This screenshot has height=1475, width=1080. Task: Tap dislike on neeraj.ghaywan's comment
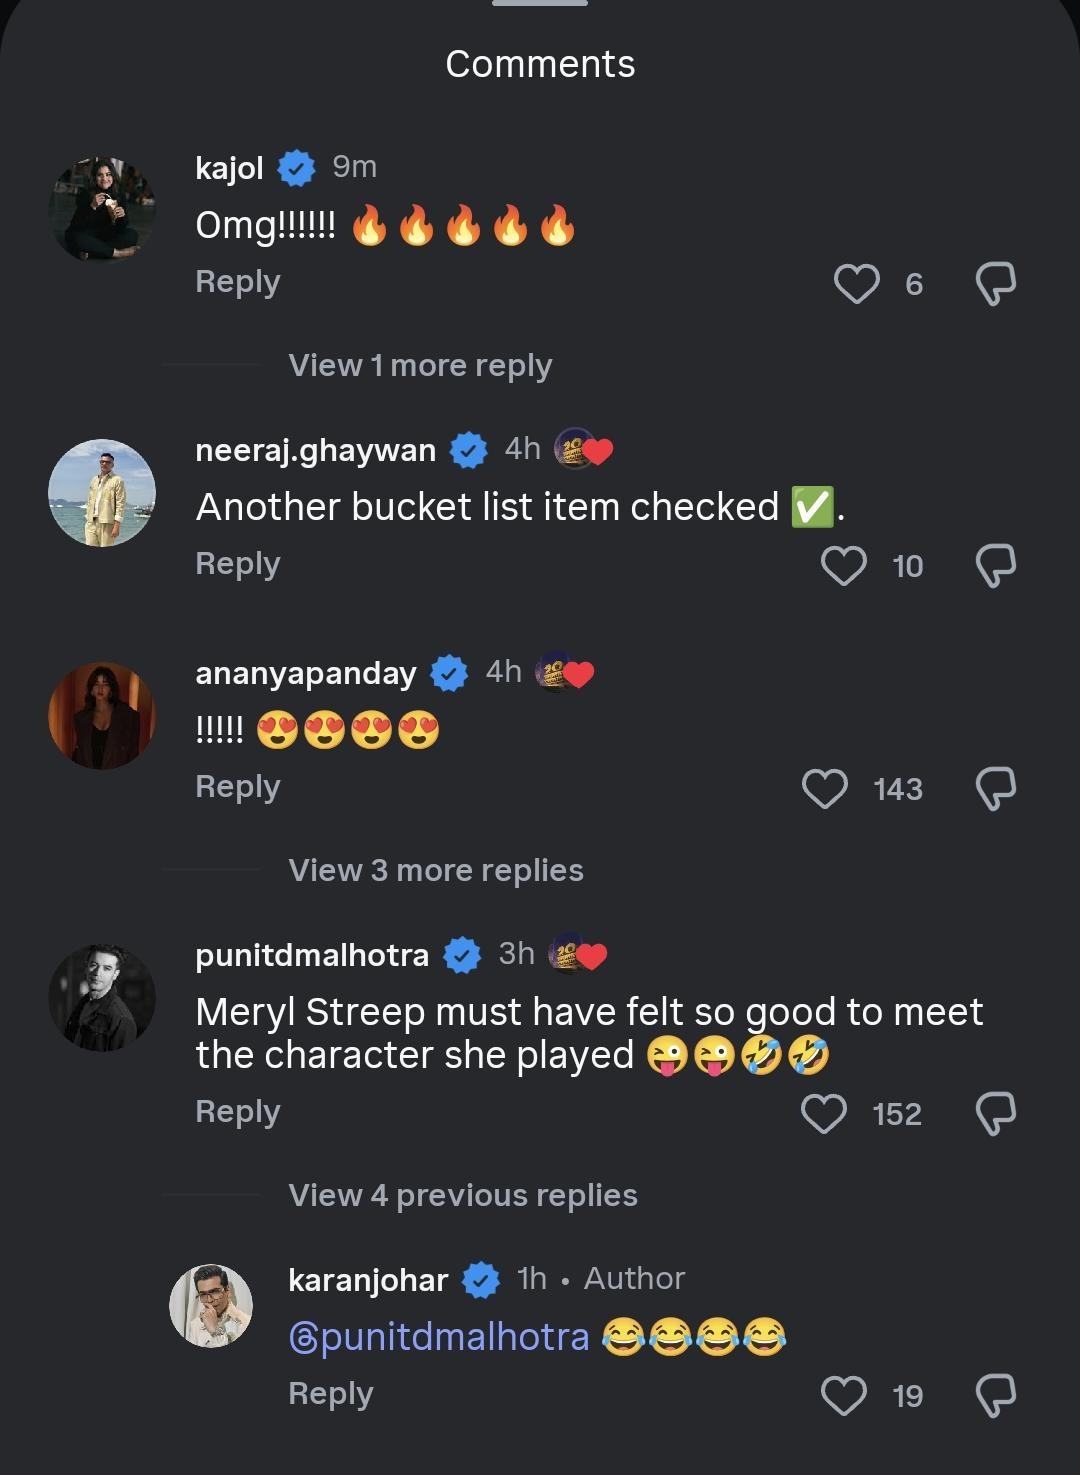coord(995,566)
